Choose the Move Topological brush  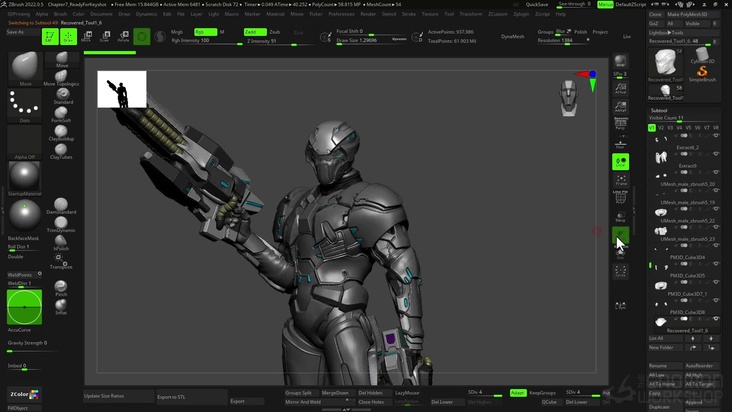point(61,78)
